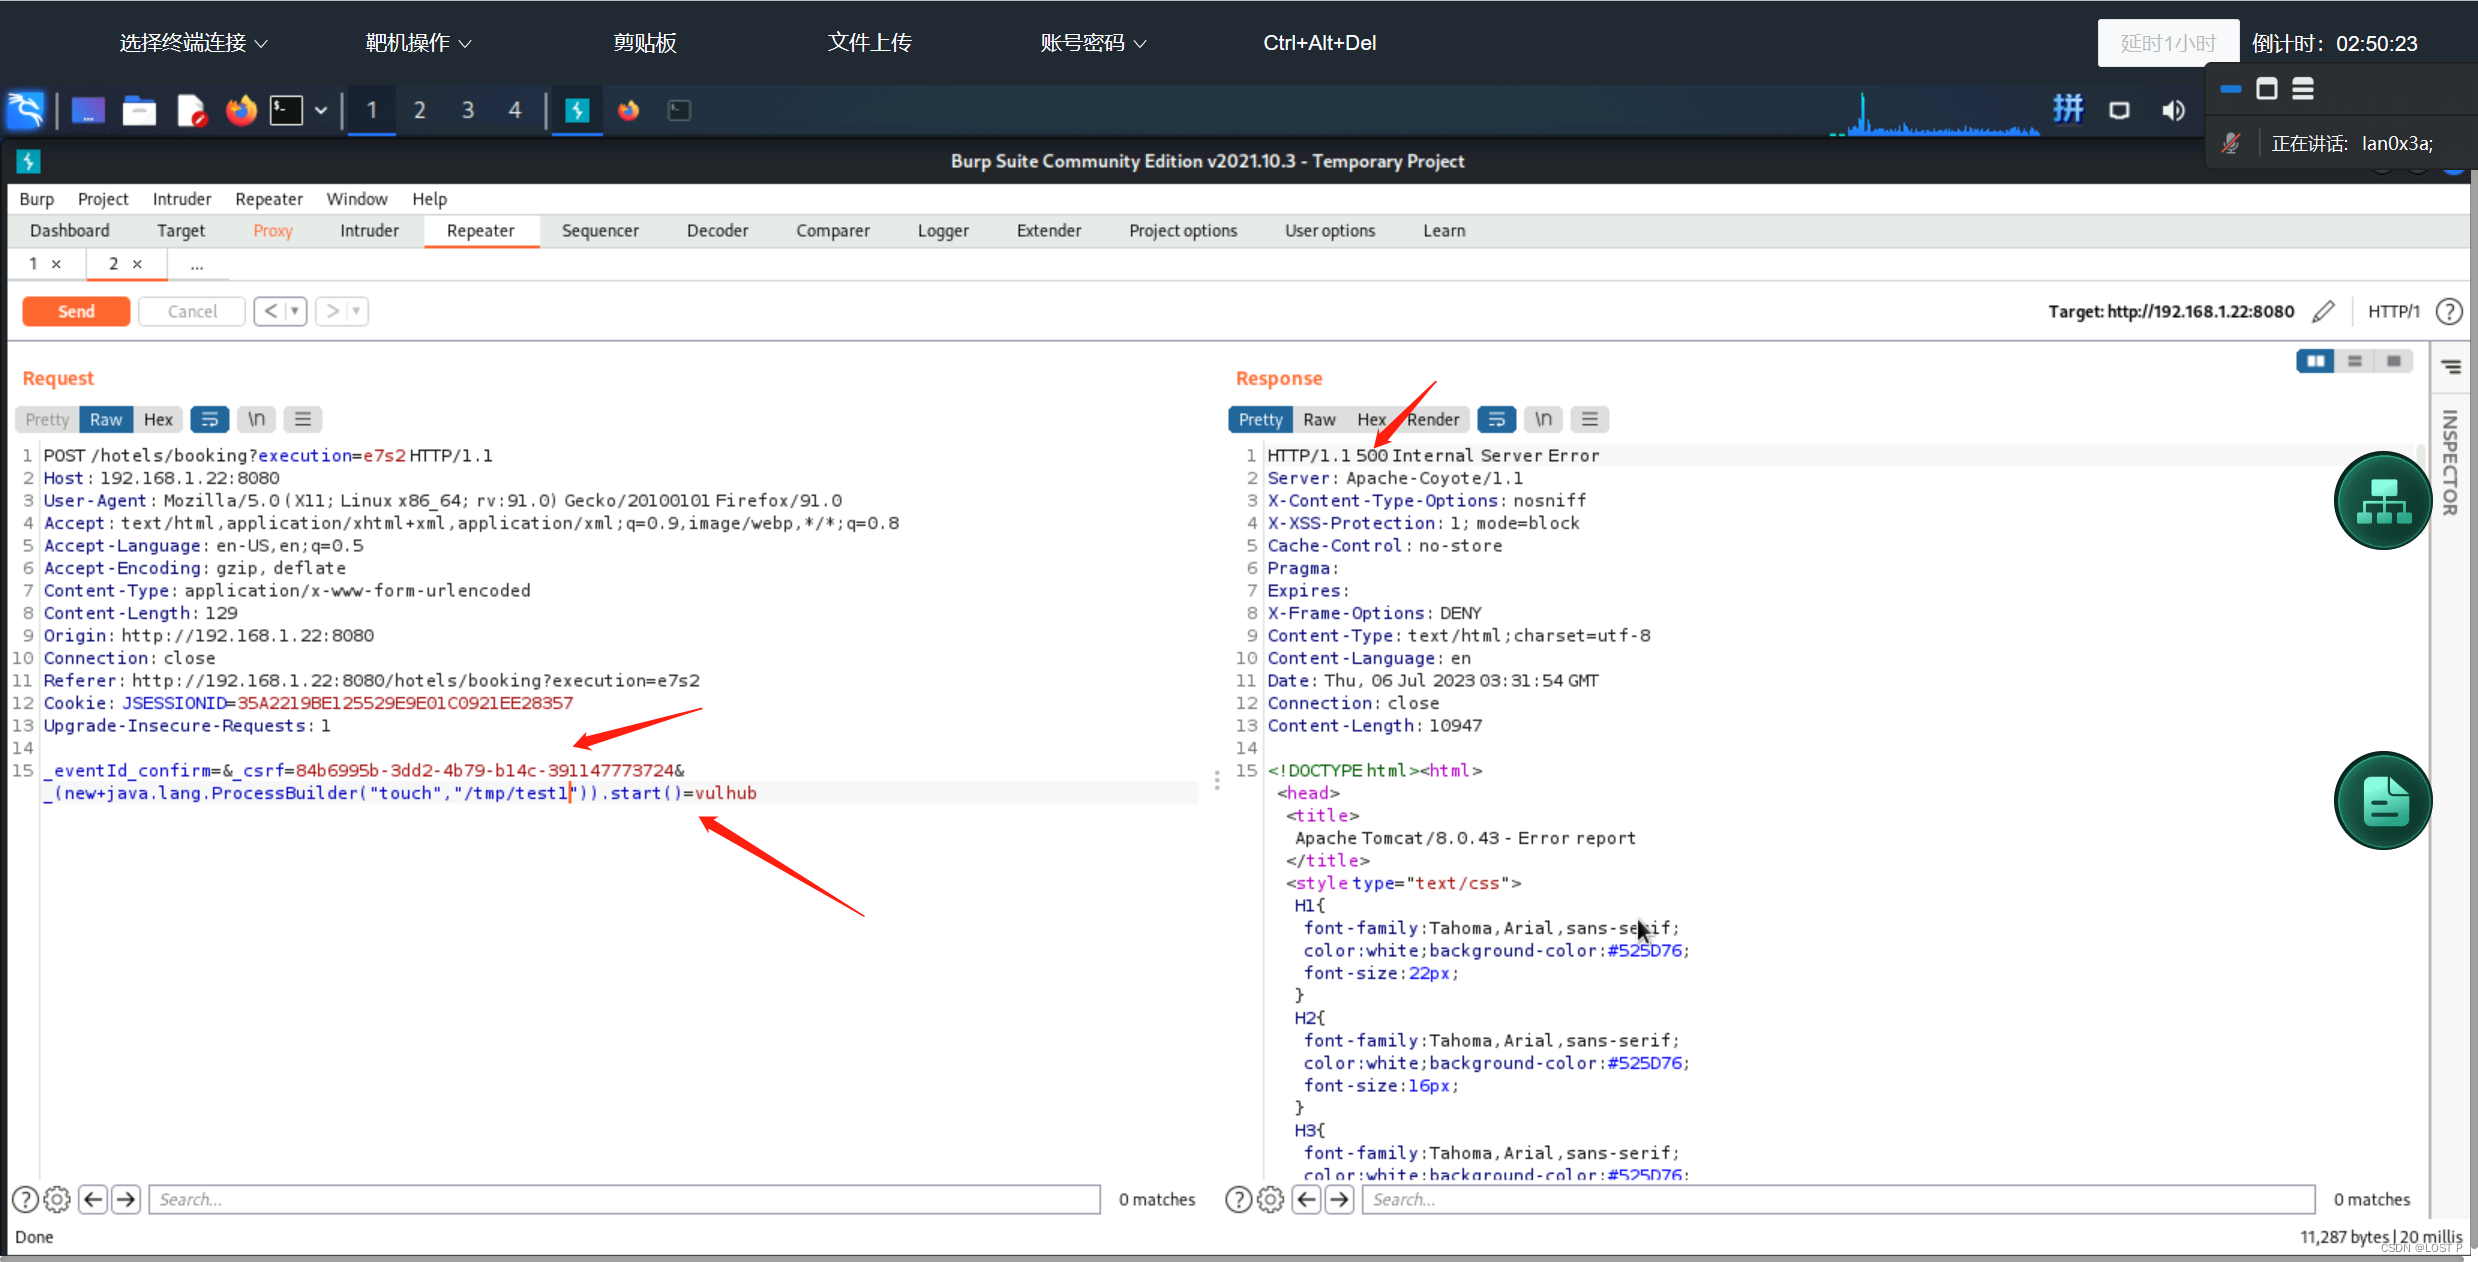Click the 剪贴板 clipboard button
2478x1262 pixels.
pyautogui.click(x=645, y=43)
